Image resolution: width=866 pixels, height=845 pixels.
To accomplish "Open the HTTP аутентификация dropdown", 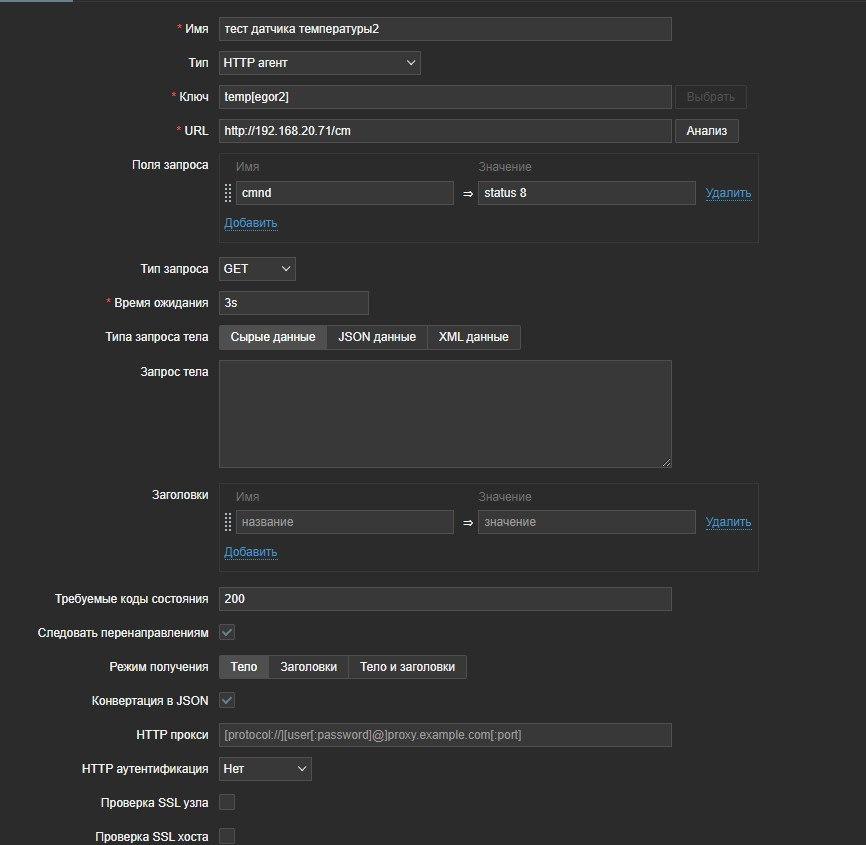I will click(265, 769).
